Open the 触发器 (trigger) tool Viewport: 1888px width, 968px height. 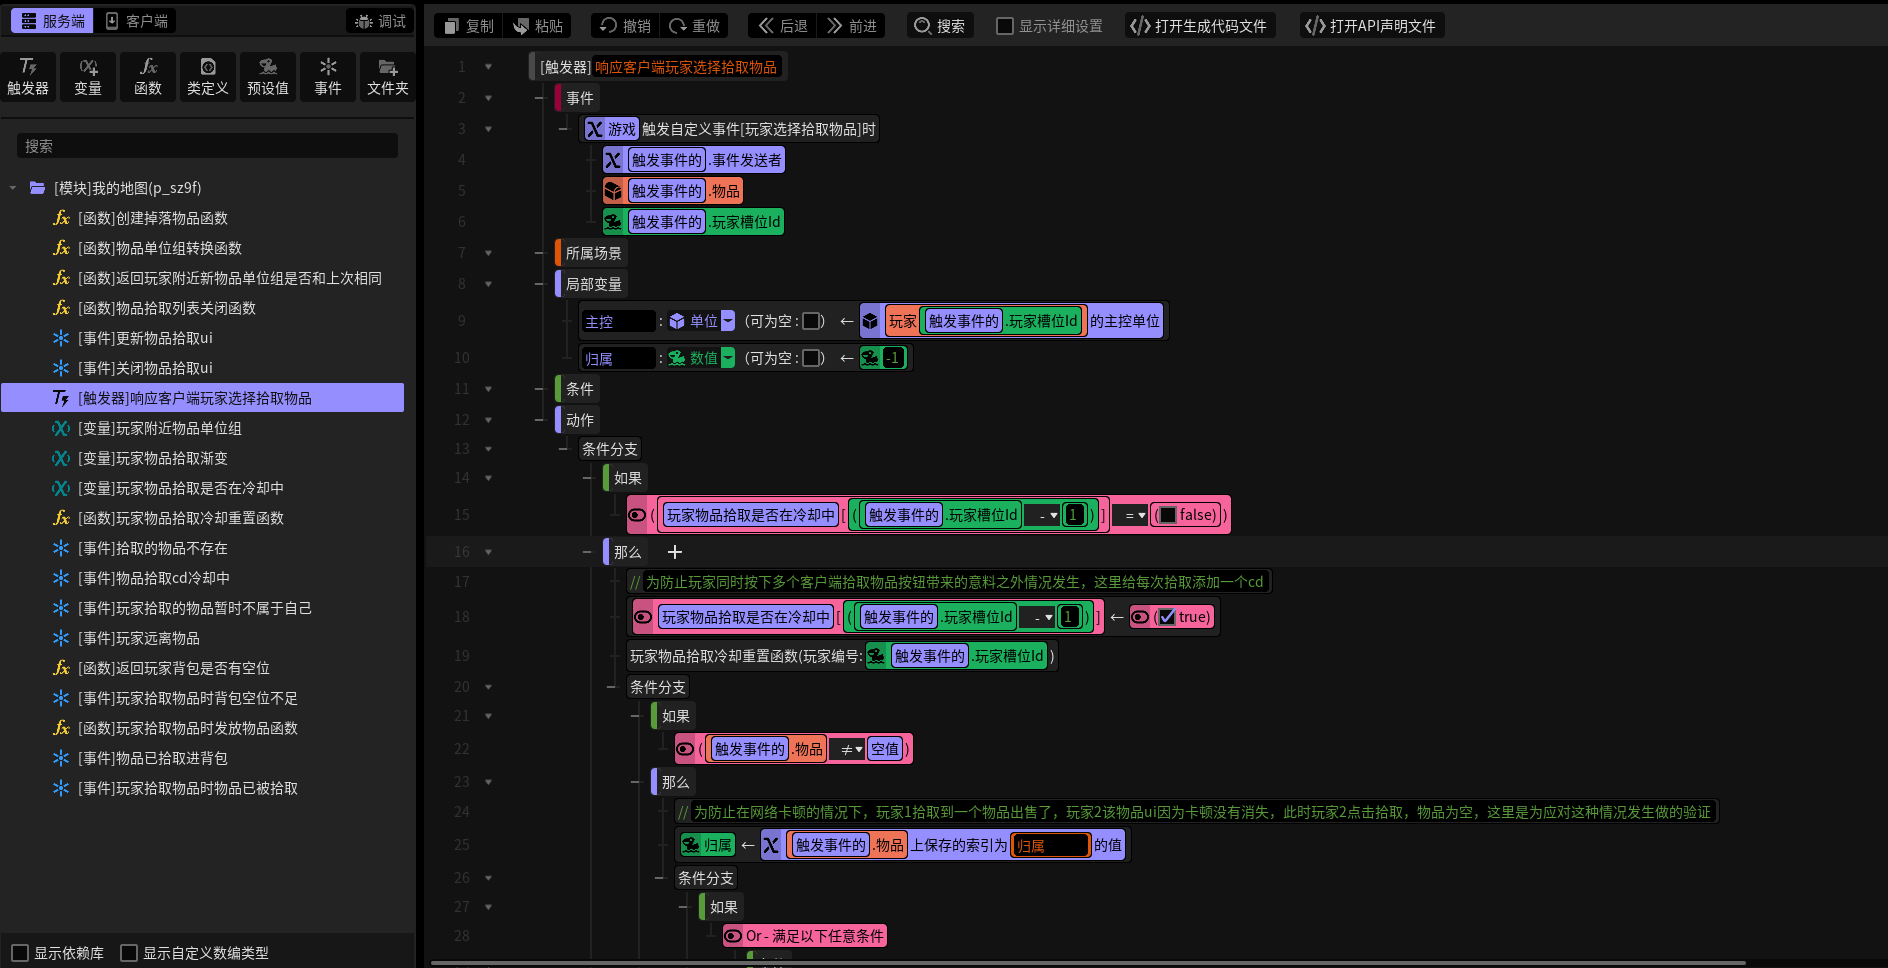[x=28, y=77]
